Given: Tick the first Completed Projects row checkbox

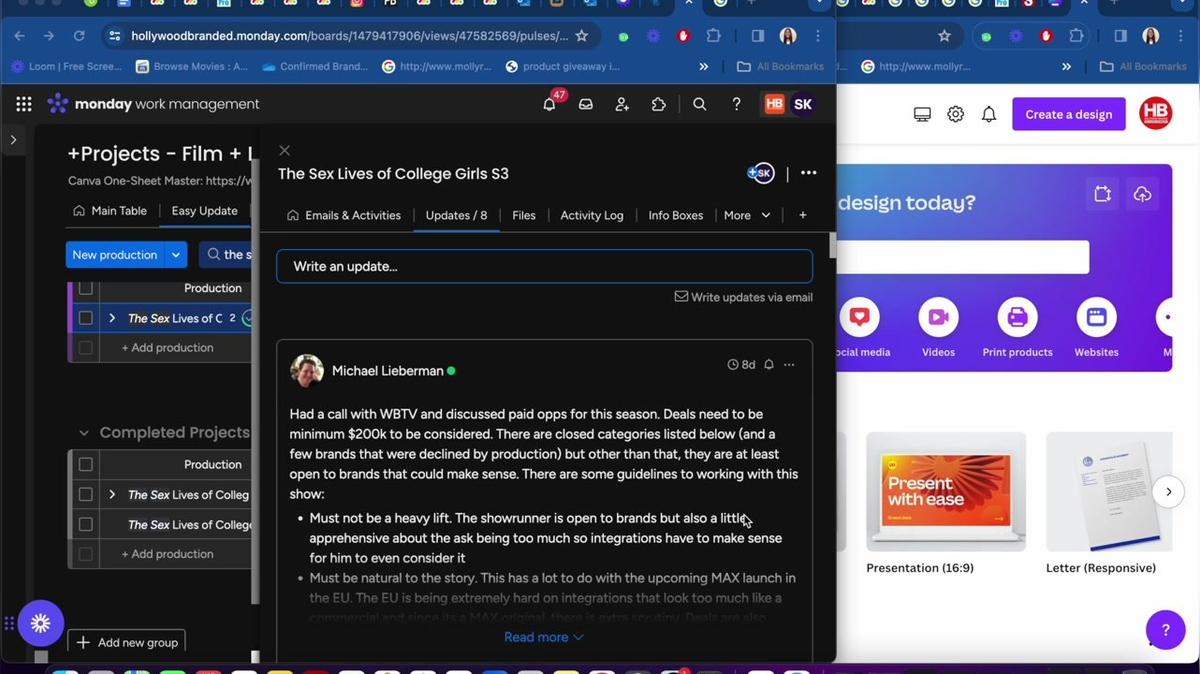Looking at the screenshot, I should pyautogui.click(x=85, y=494).
